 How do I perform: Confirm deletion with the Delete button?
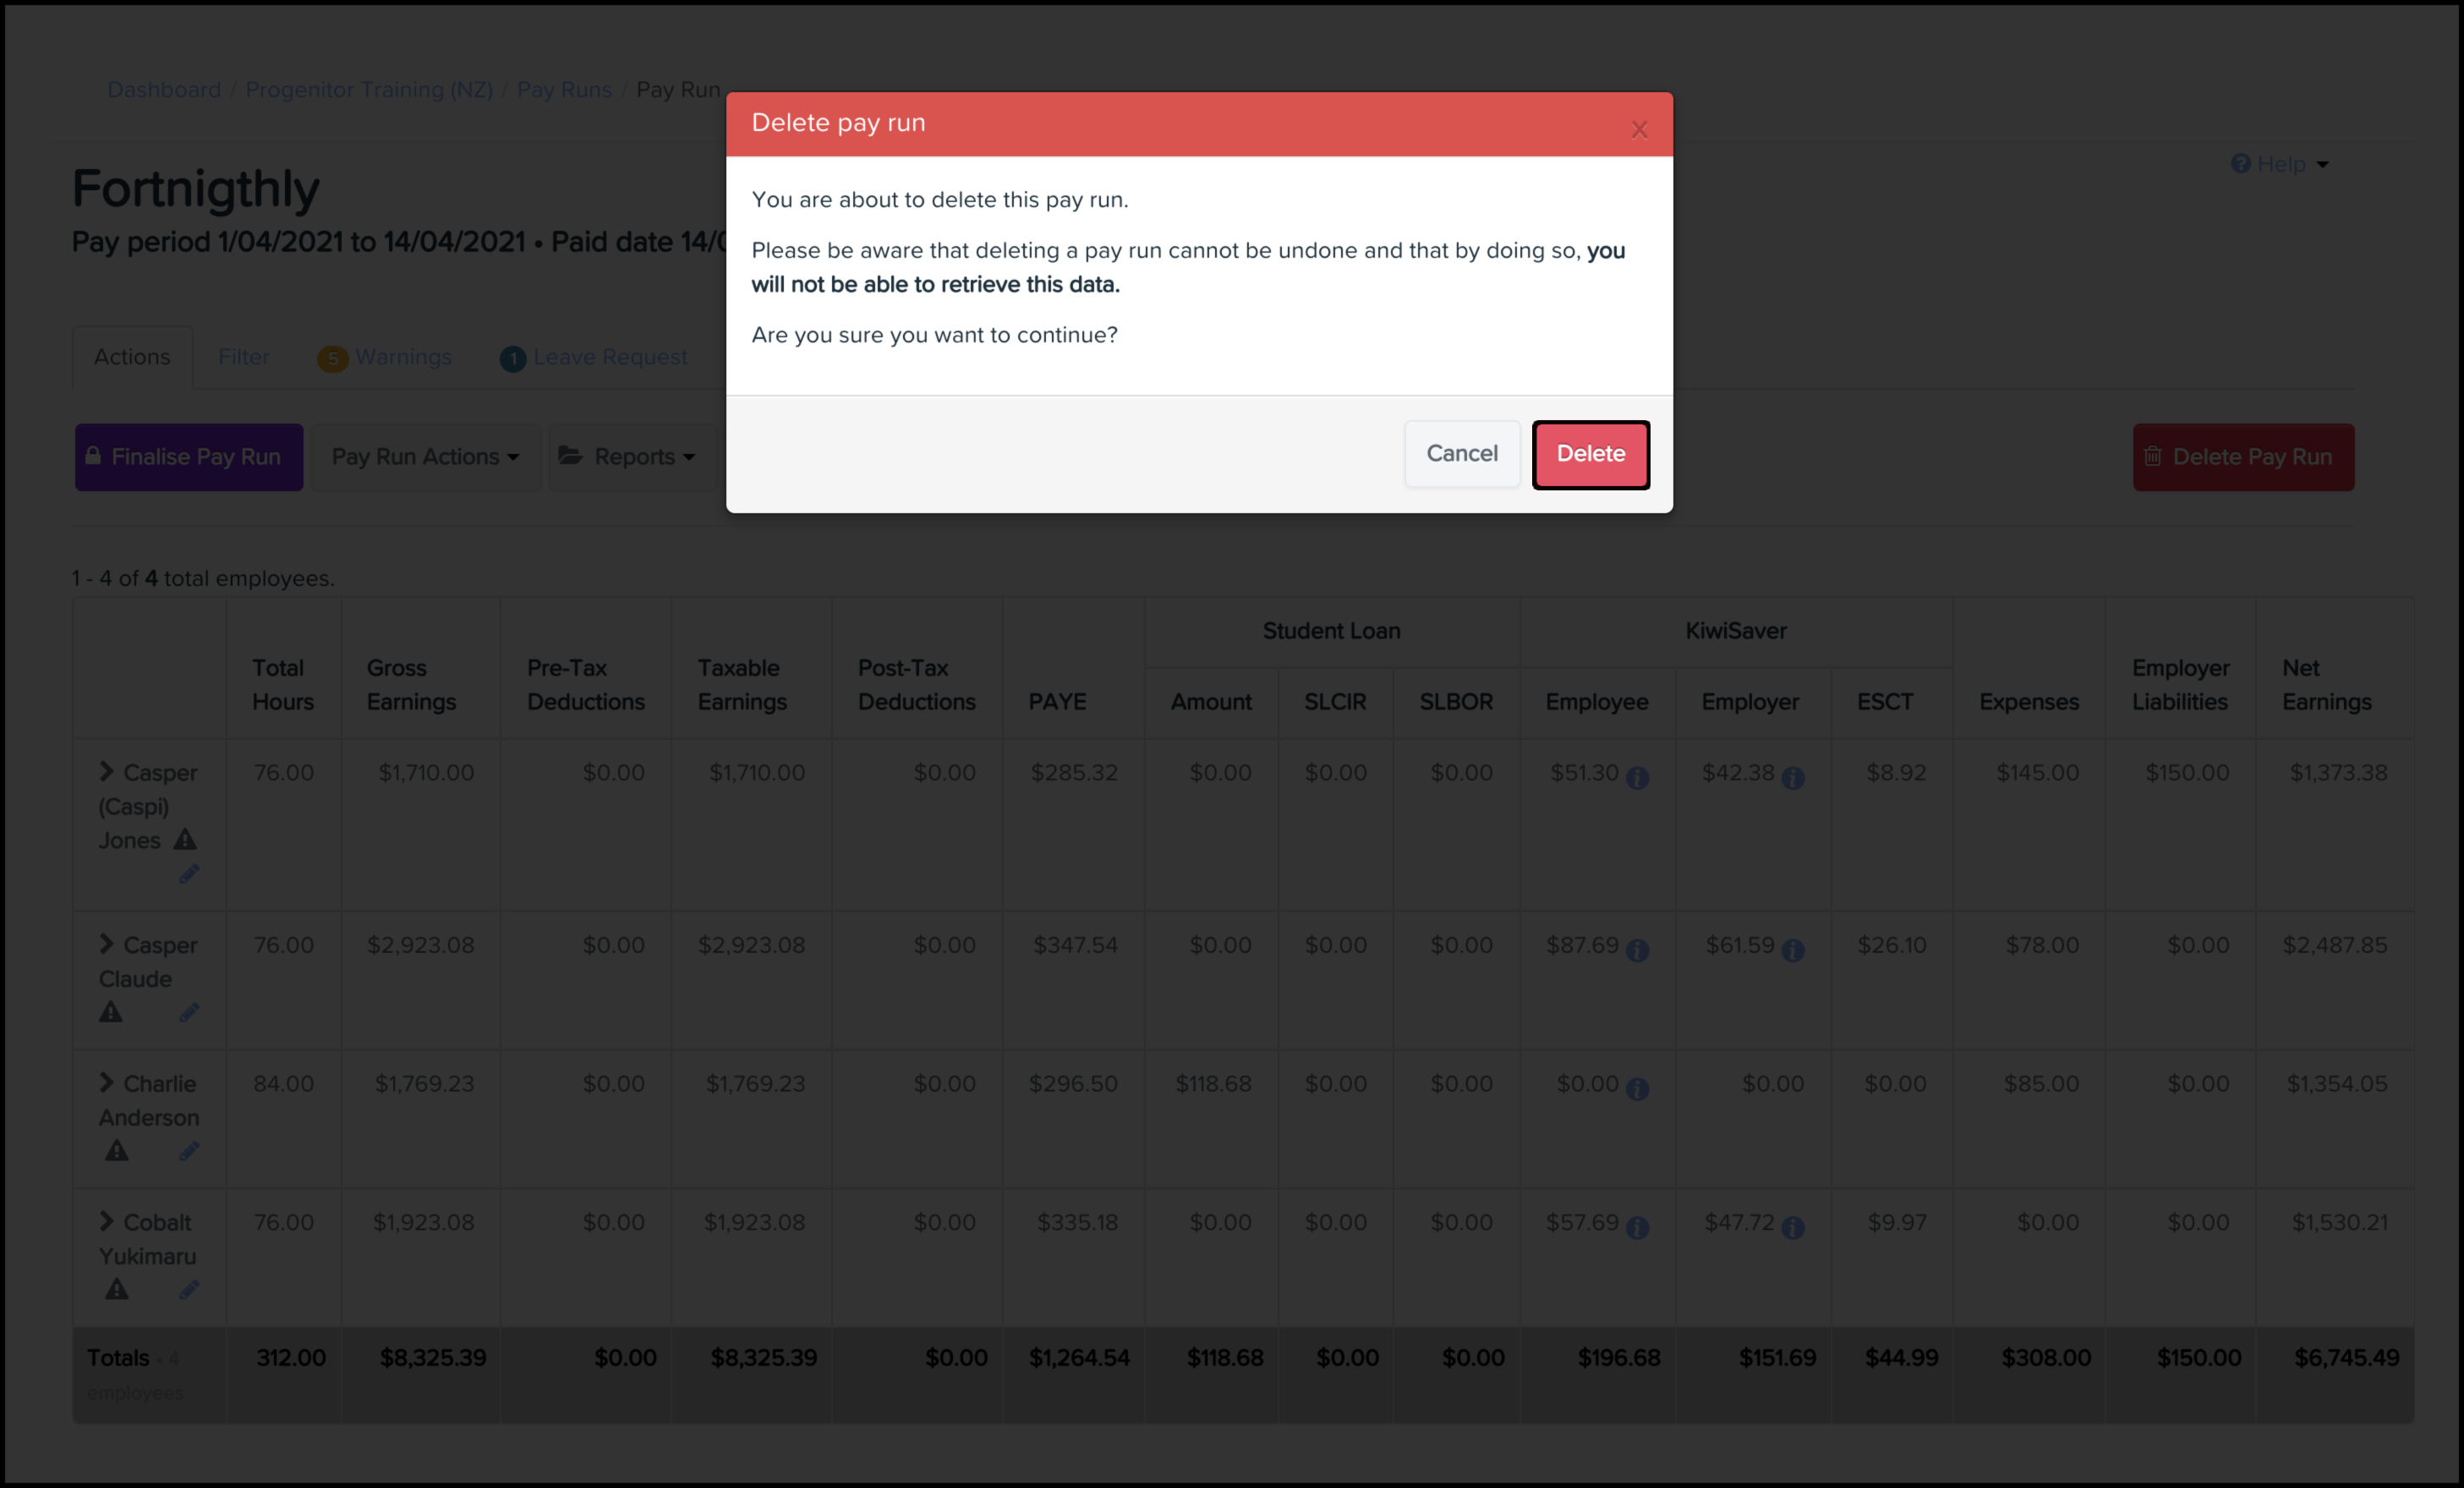pos(1590,454)
